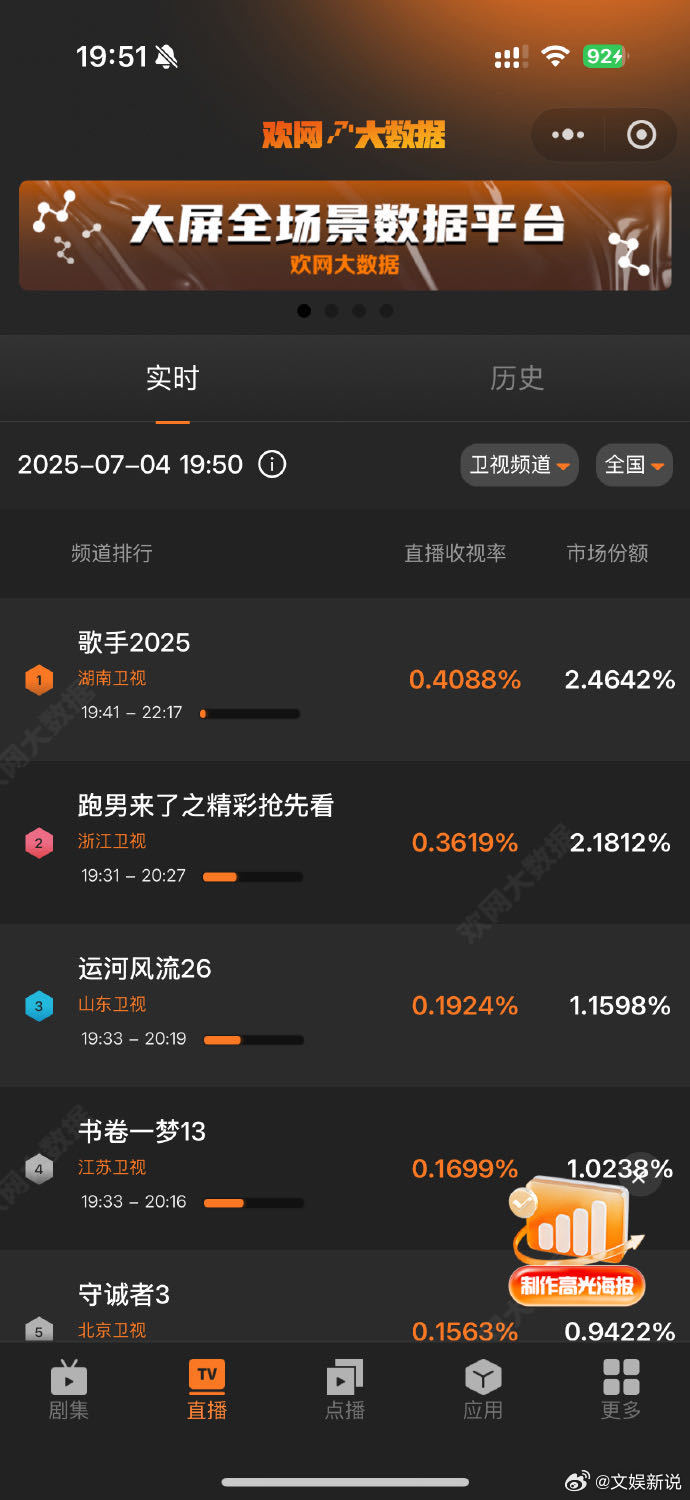The width and height of the screenshot is (690, 1500).
Task: Select the rank 4 书卷一梦13 row
Action: coord(345,1168)
